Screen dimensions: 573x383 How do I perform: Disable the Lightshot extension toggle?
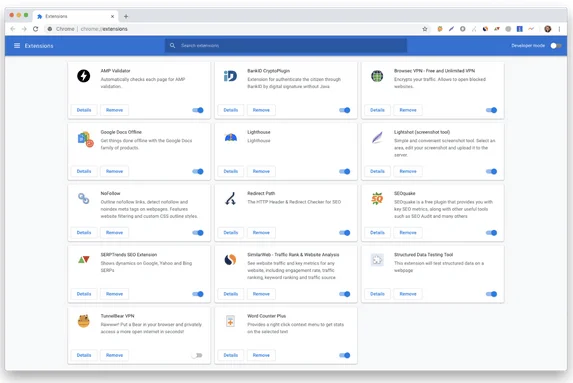(x=492, y=171)
